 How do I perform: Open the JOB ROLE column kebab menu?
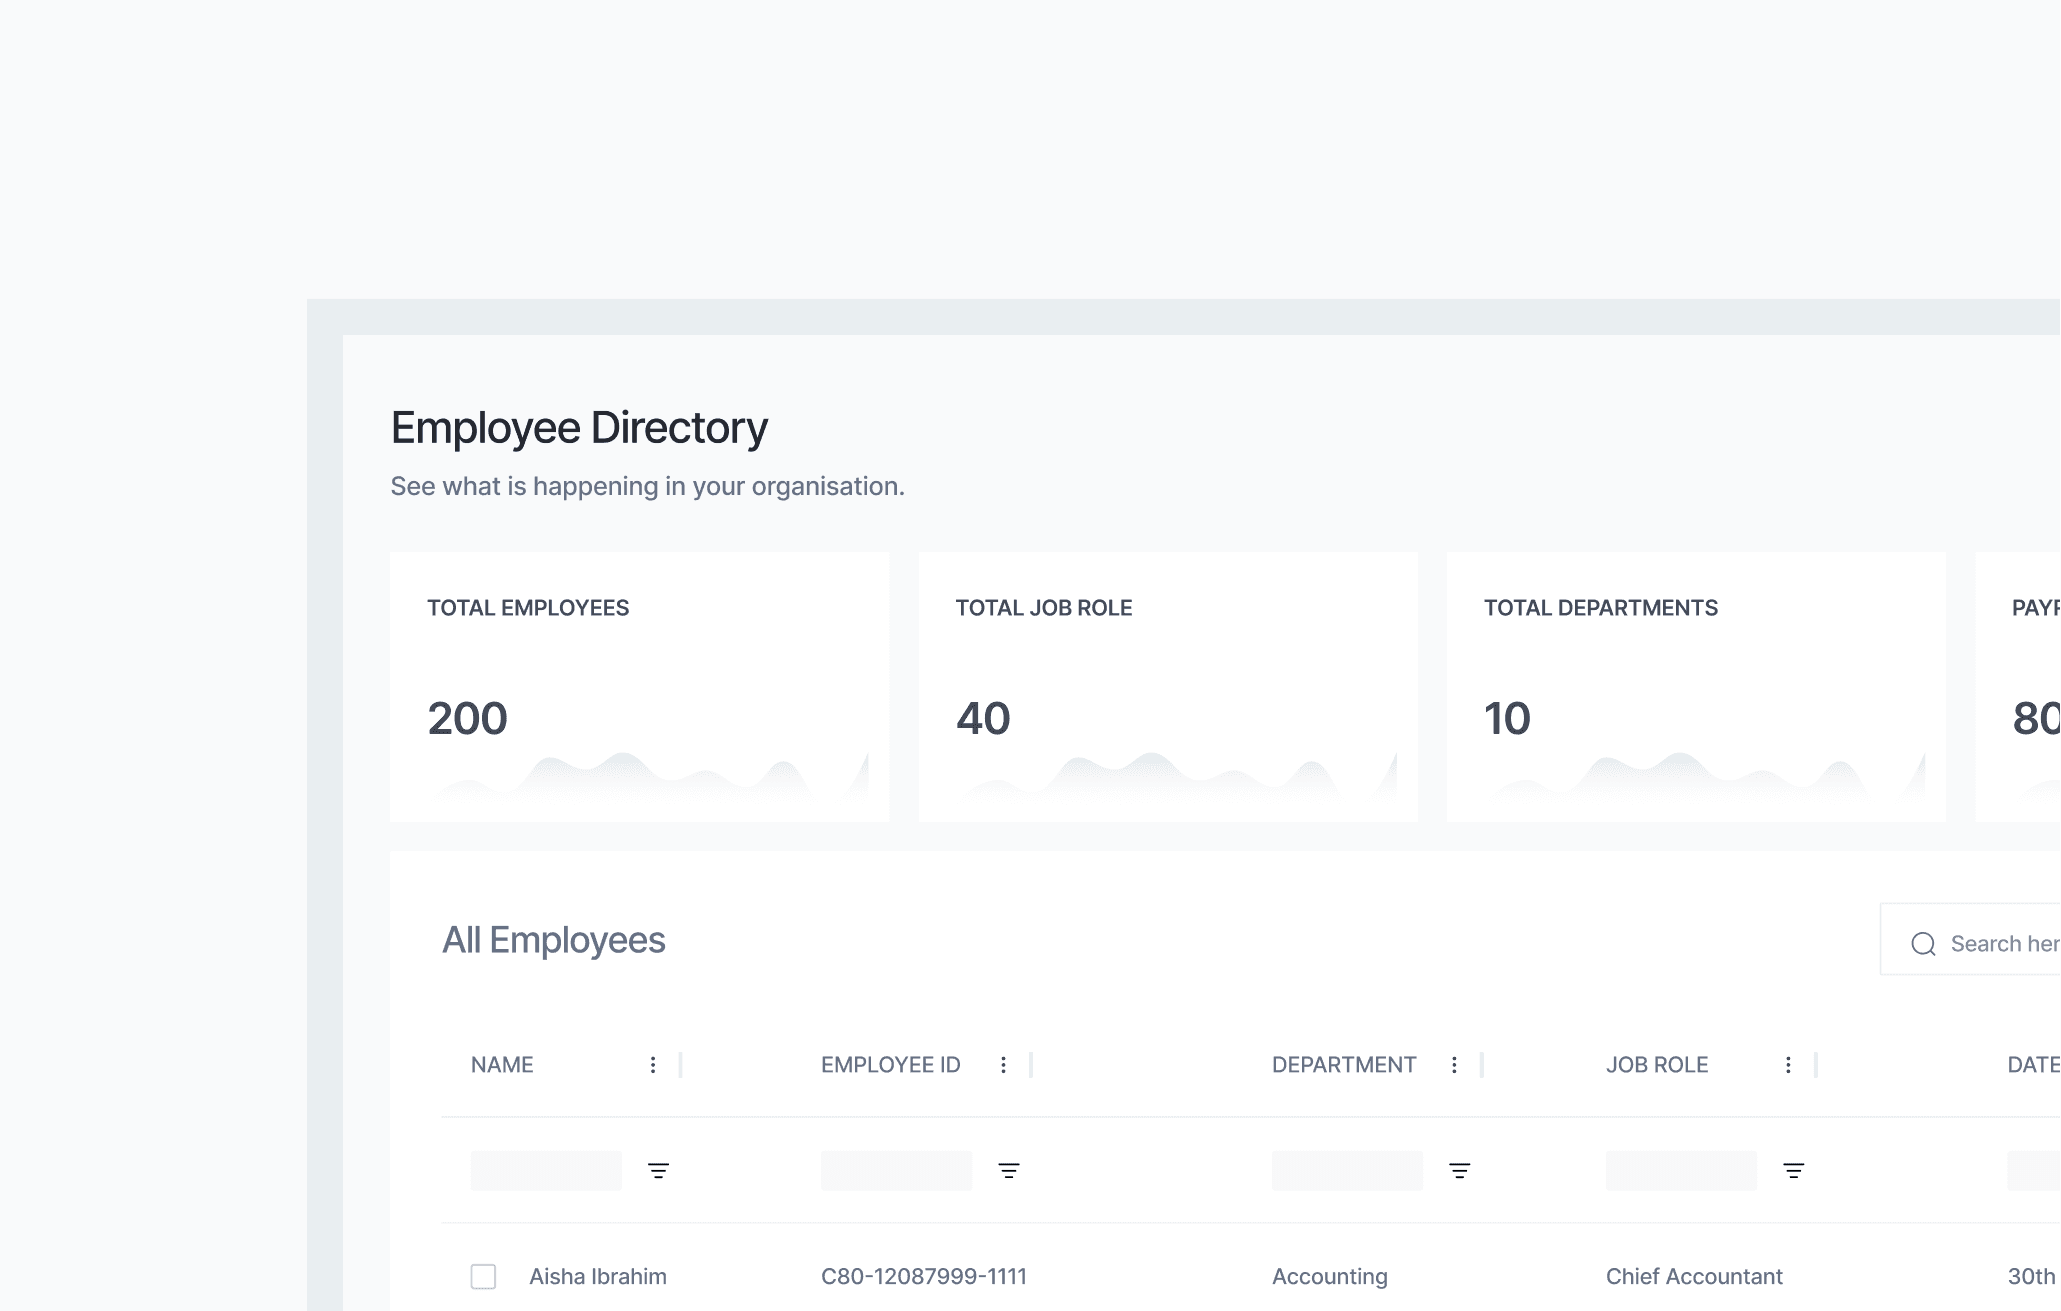coord(1788,1065)
